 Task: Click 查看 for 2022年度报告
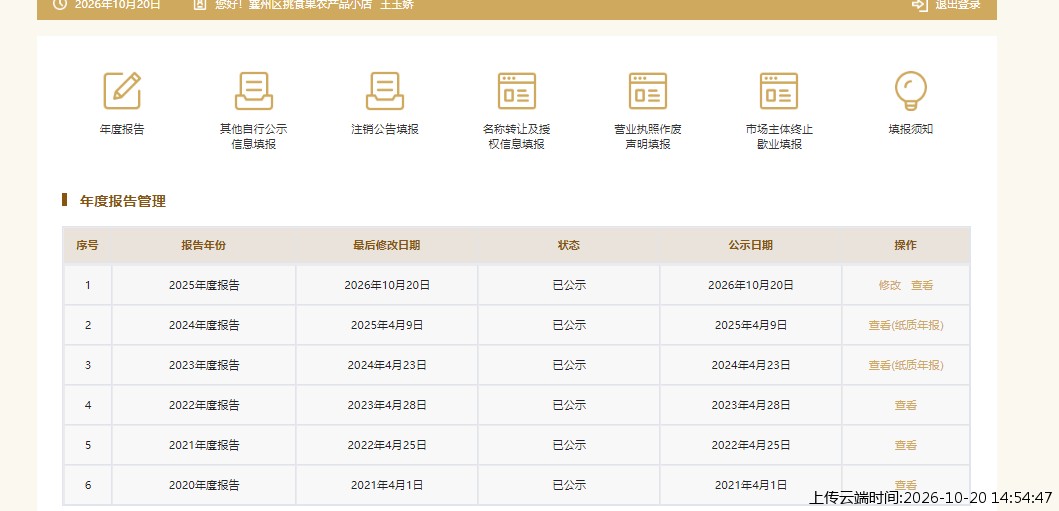[906, 405]
